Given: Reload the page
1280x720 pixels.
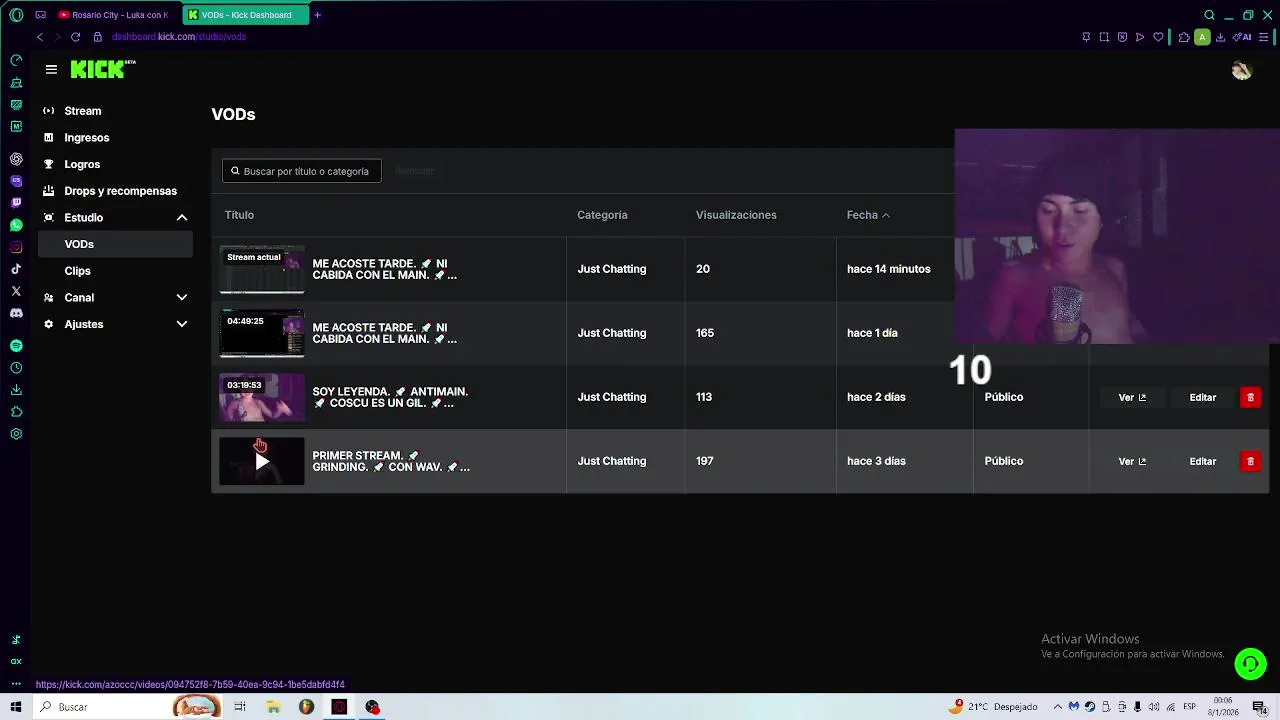Looking at the screenshot, I should click(75, 37).
